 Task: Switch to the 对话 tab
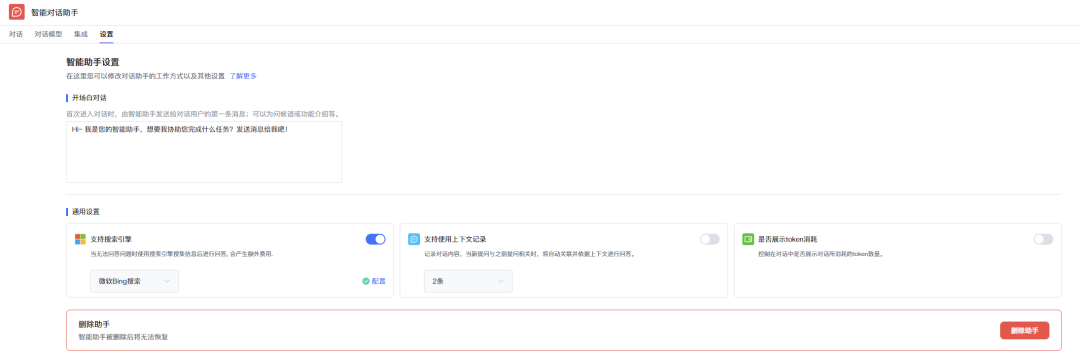pyautogui.click(x=16, y=34)
